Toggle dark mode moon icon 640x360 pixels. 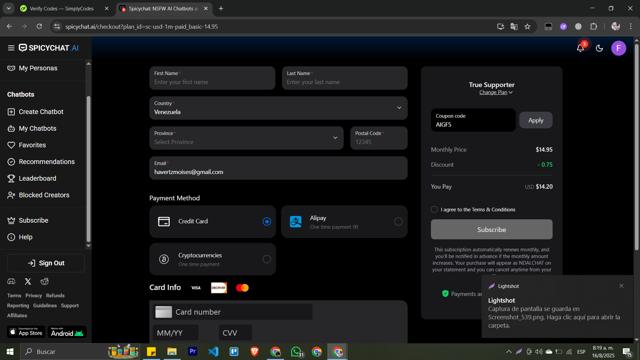[x=599, y=48]
